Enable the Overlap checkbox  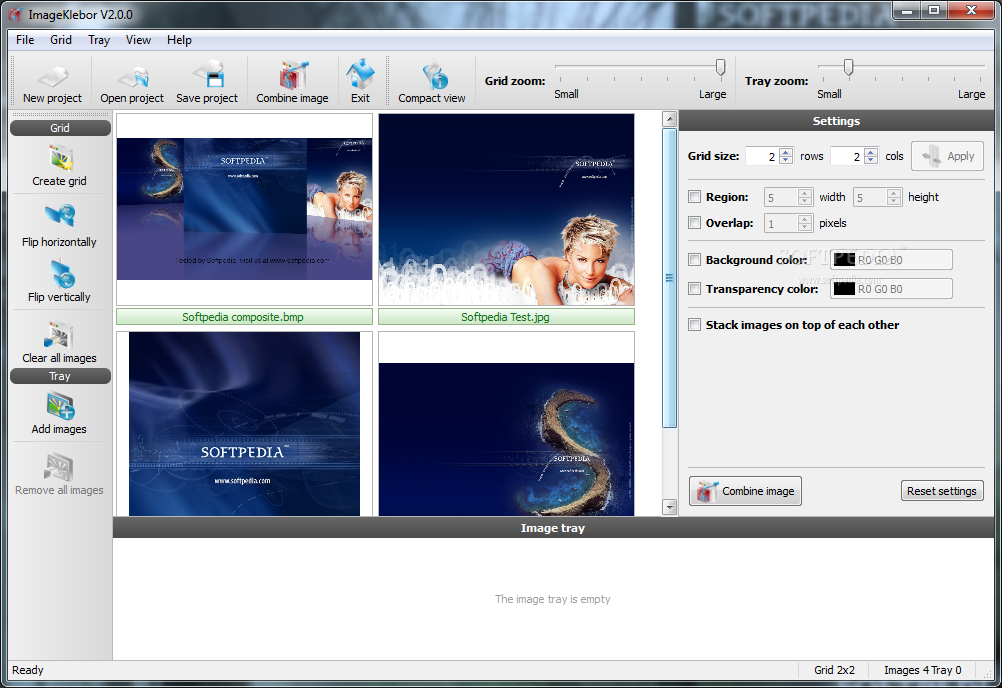click(x=695, y=222)
